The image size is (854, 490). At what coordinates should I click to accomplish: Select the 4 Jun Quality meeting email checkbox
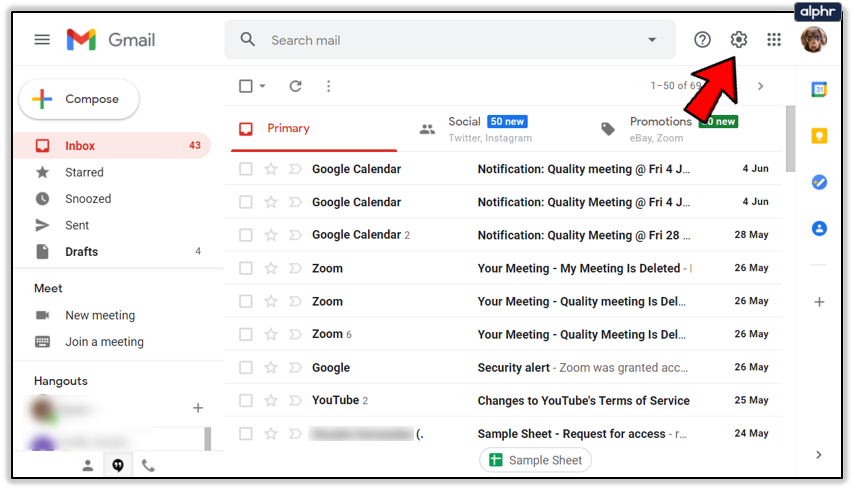pyautogui.click(x=246, y=169)
